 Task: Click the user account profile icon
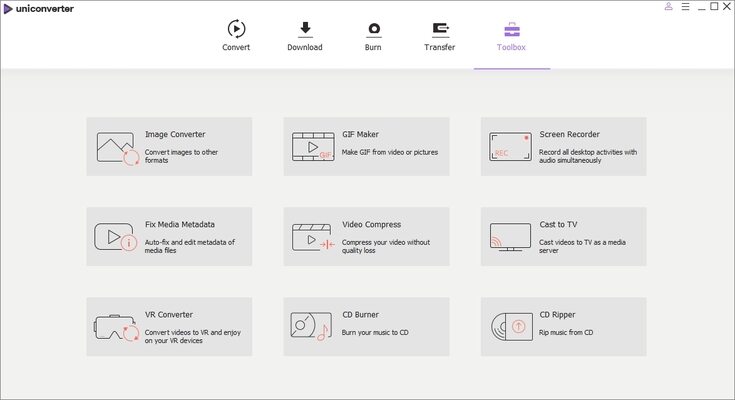pyautogui.click(x=668, y=7)
